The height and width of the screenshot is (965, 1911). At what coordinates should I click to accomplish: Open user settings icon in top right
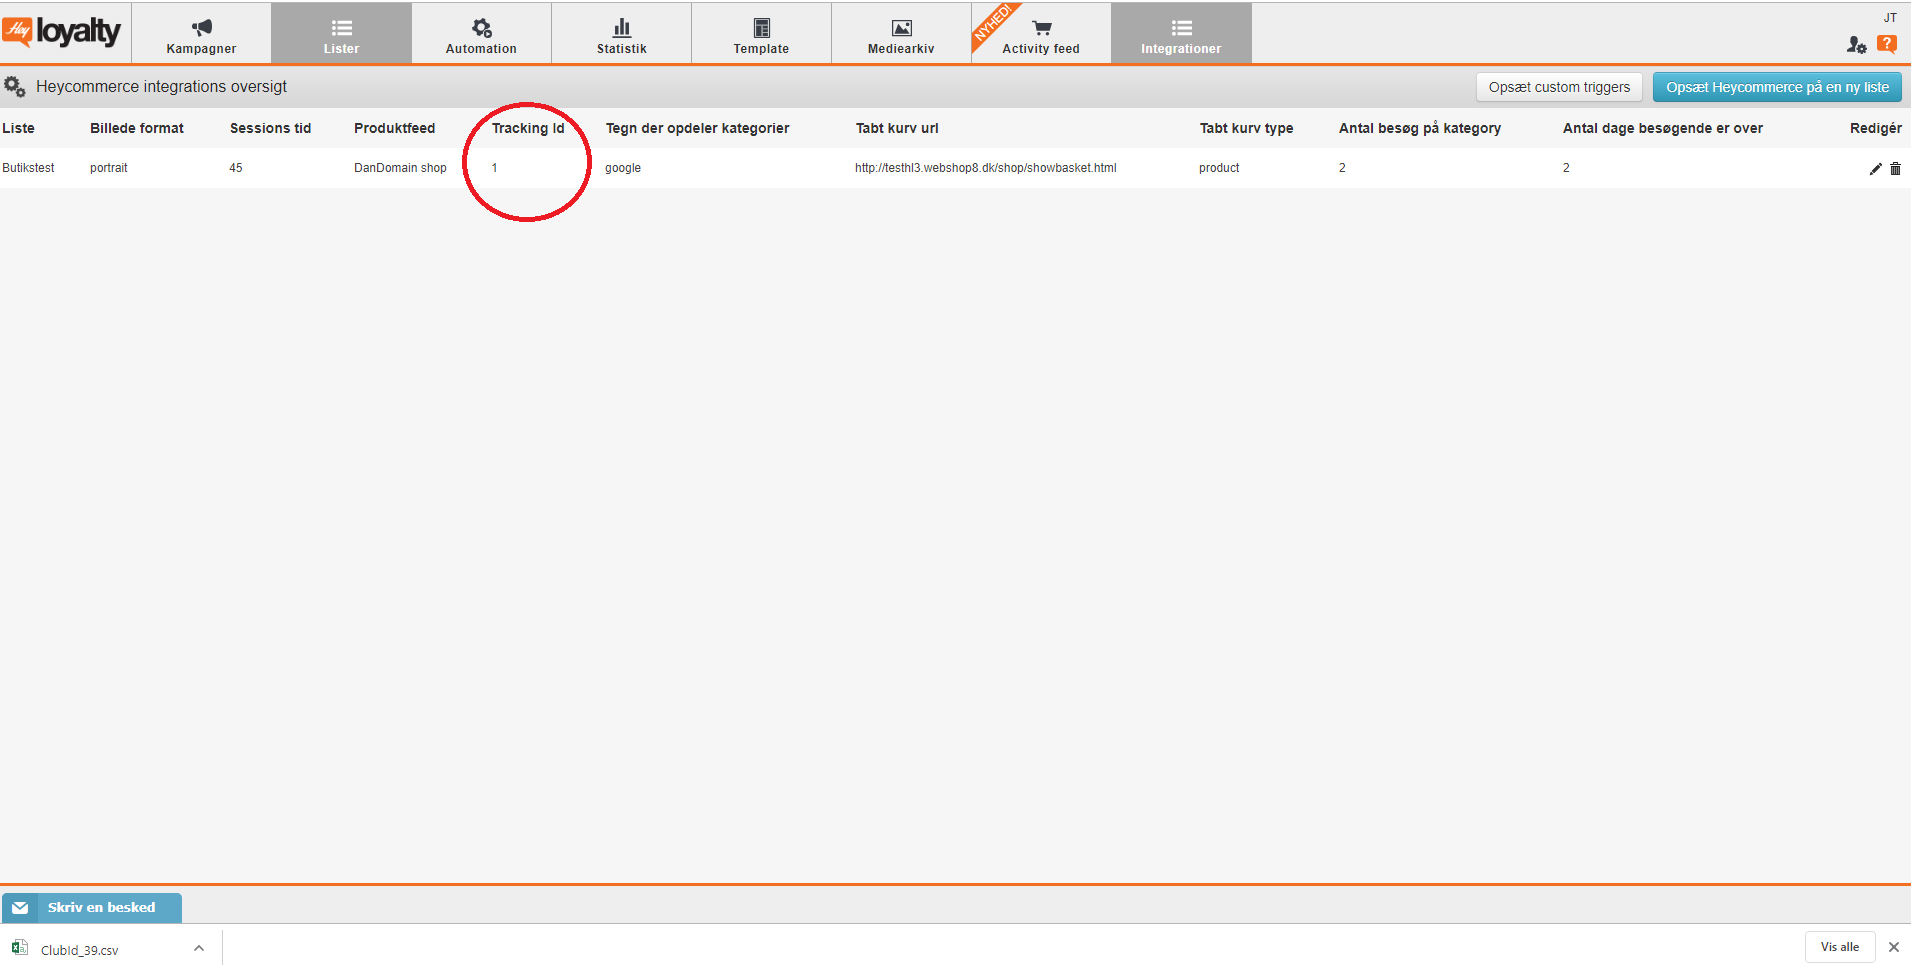click(x=1856, y=45)
